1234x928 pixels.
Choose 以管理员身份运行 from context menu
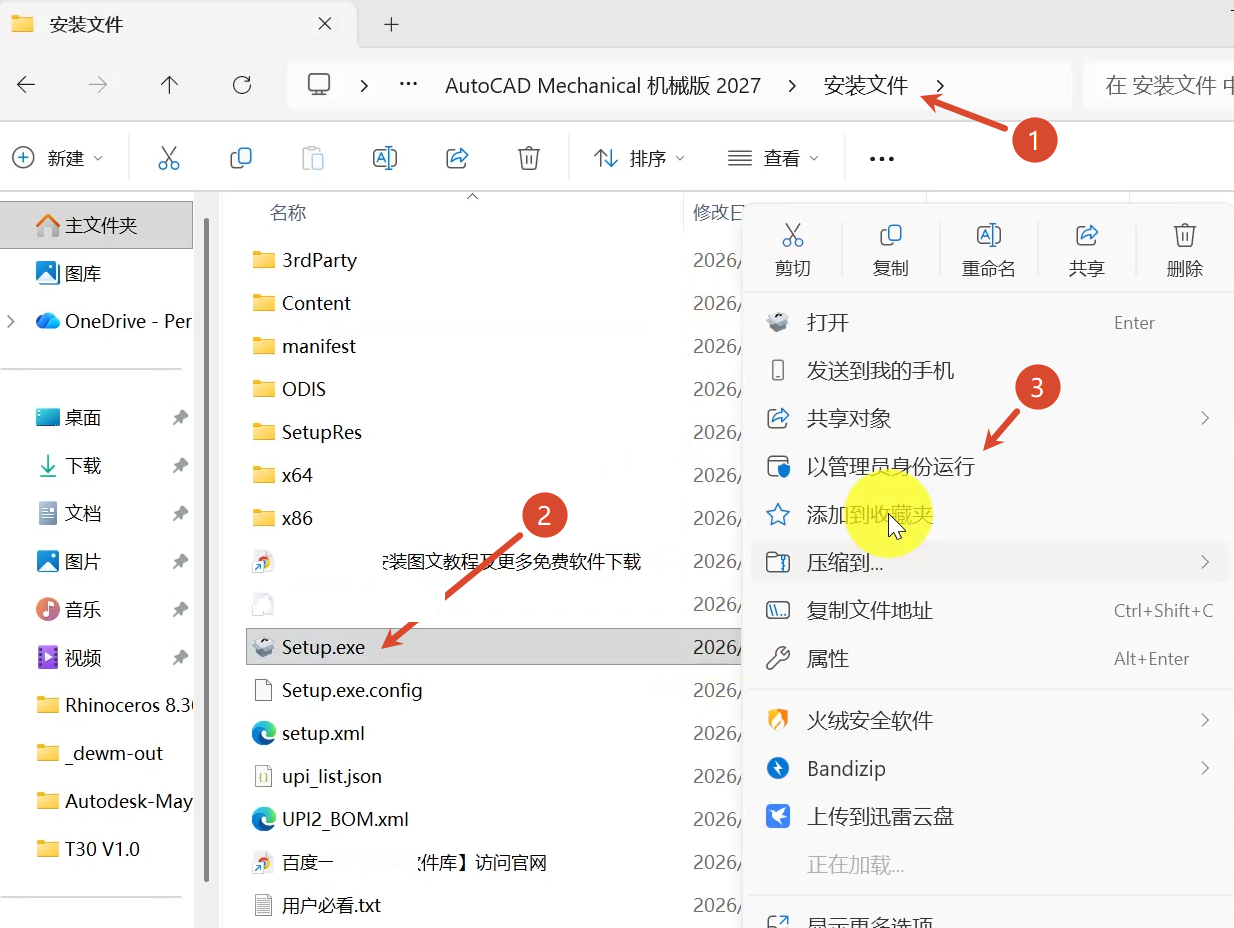click(989, 467)
